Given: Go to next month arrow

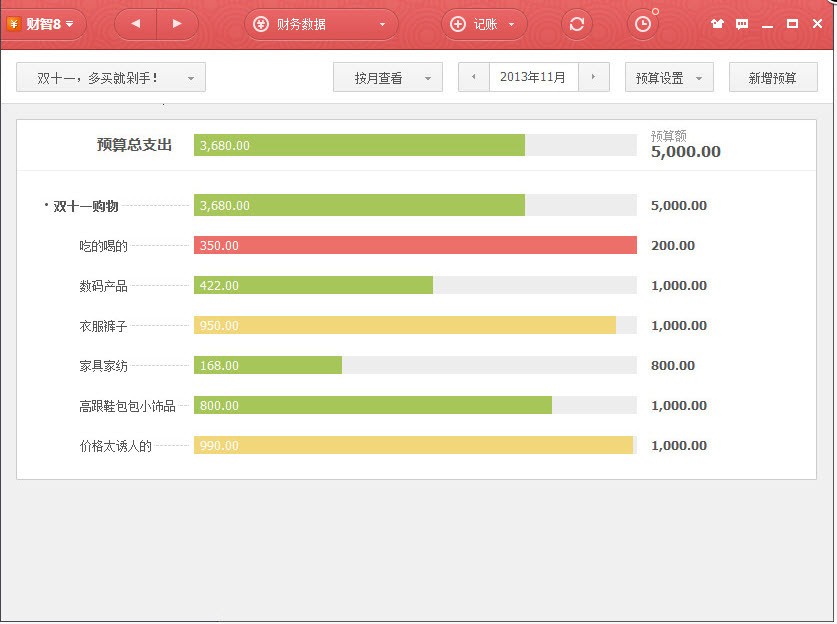Looking at the screenshot, I should (593, 77).
